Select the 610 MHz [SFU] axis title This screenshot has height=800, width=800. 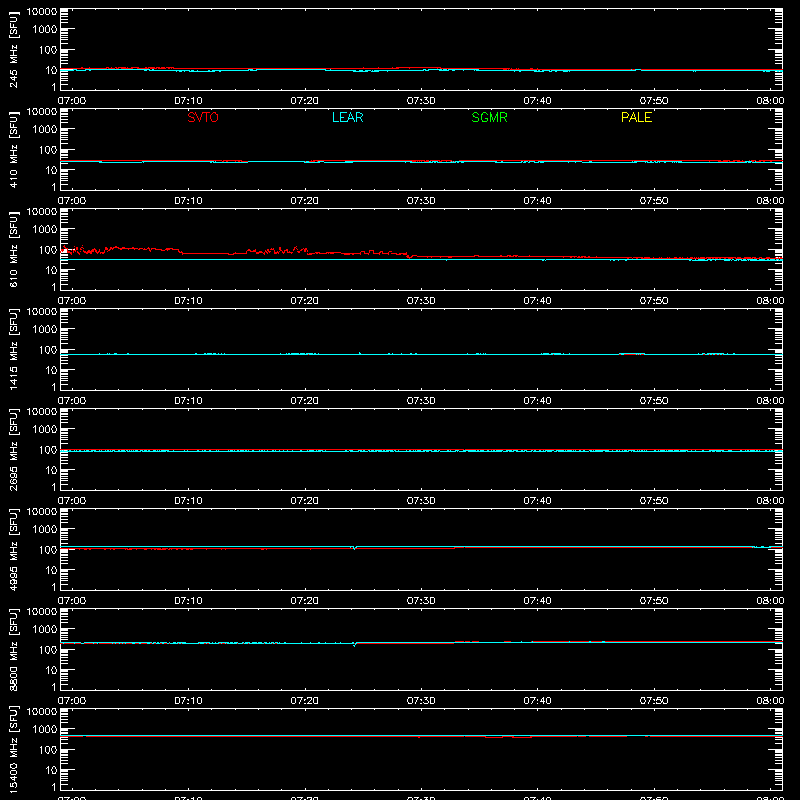14,249
